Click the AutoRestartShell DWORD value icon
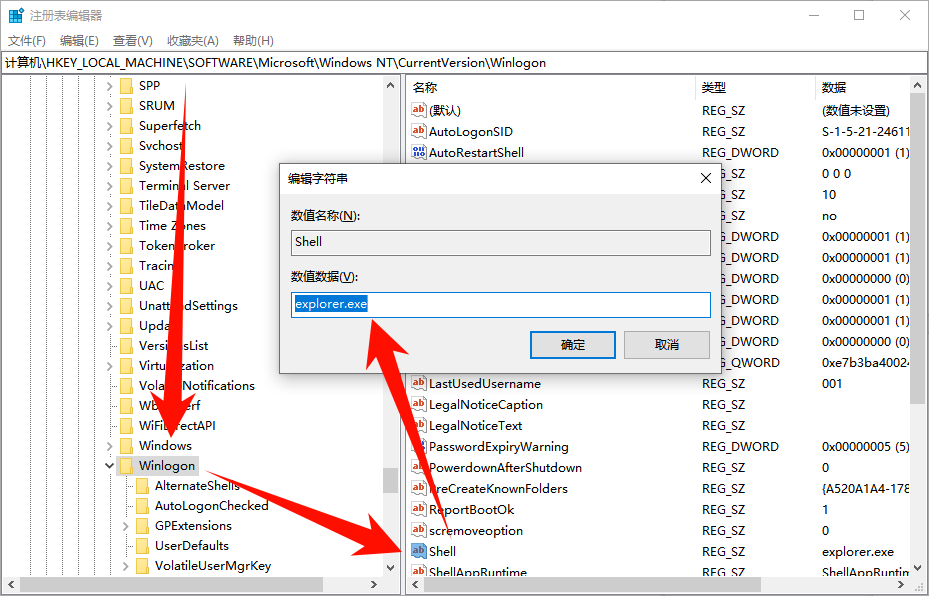The width and height of the screenshot is (929, 596). point(419,152)
